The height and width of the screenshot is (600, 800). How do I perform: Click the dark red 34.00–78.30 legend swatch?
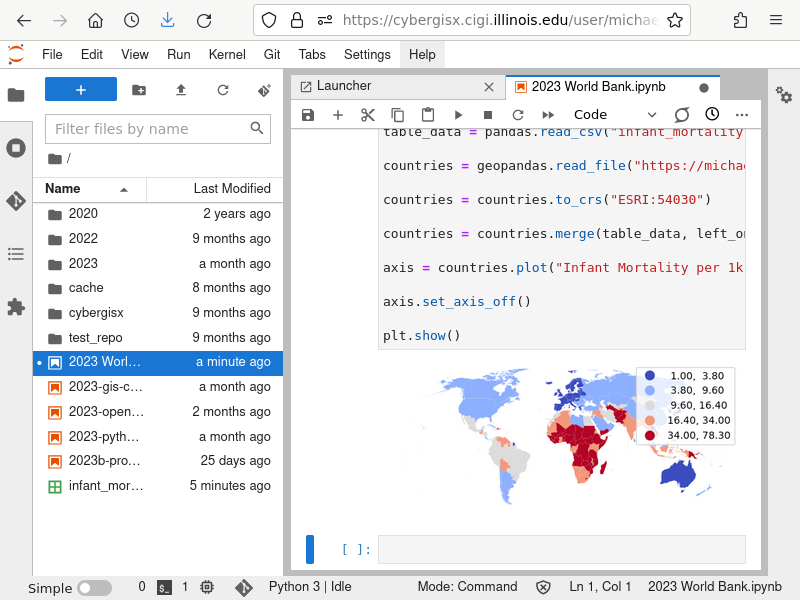click(x=650, y=436)
